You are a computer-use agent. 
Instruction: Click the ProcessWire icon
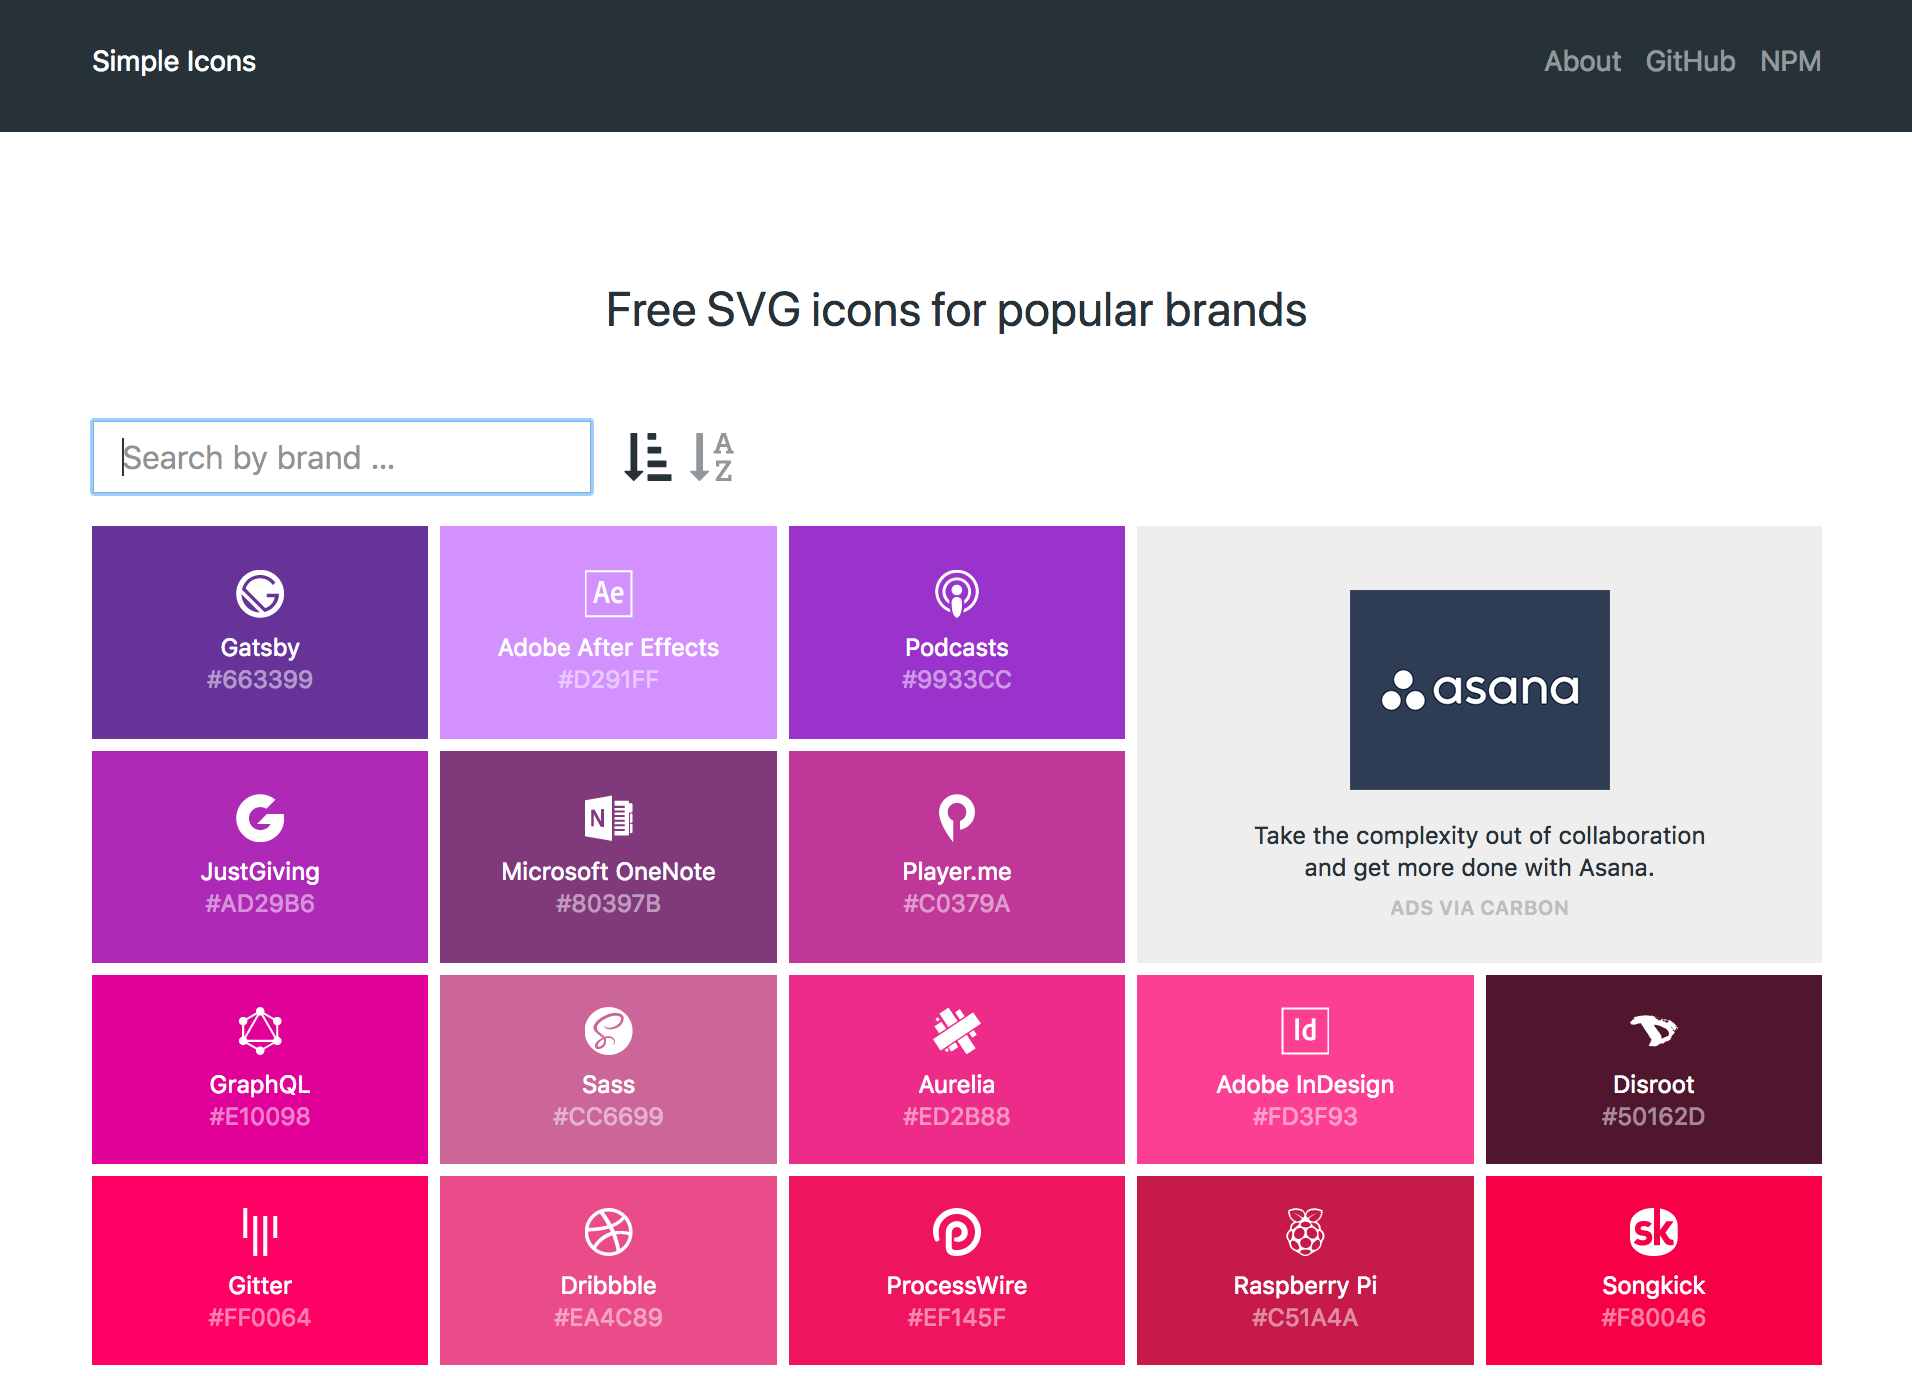[957, 1232]
